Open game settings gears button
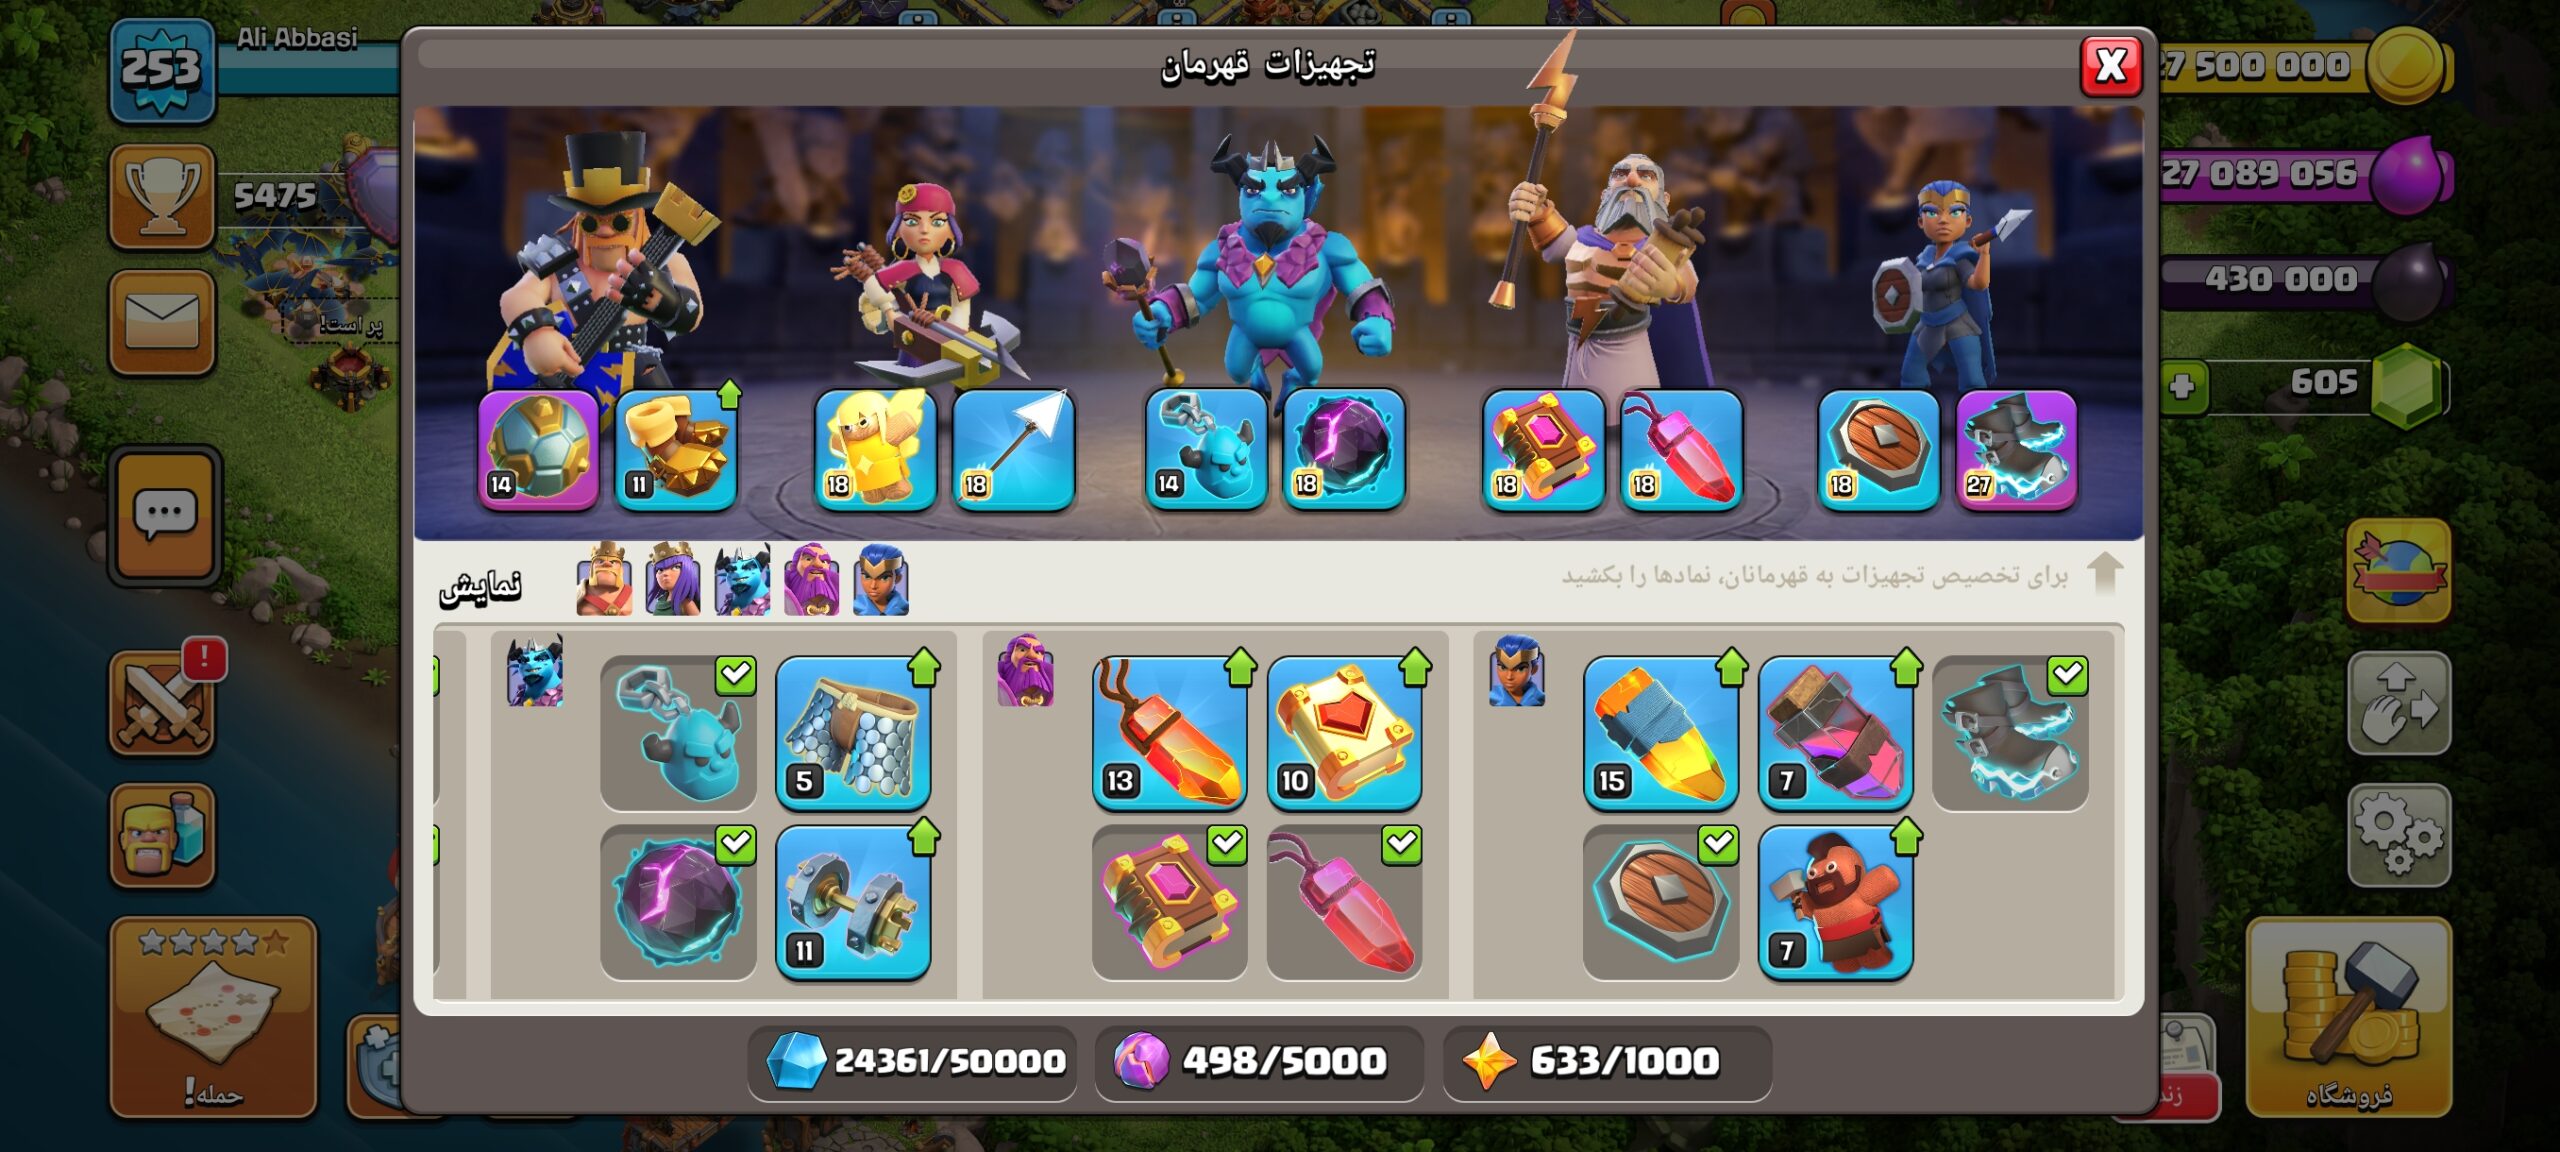Image resolution: width=2560 pixels, height=1152 pixels. click(2398, 835)
